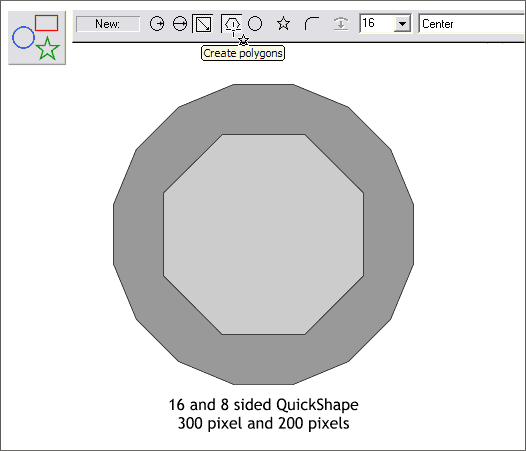Toggle the Create polygons icon
Image resolution: width=526 pixels, height=451 pixels.
coord(232,24)
